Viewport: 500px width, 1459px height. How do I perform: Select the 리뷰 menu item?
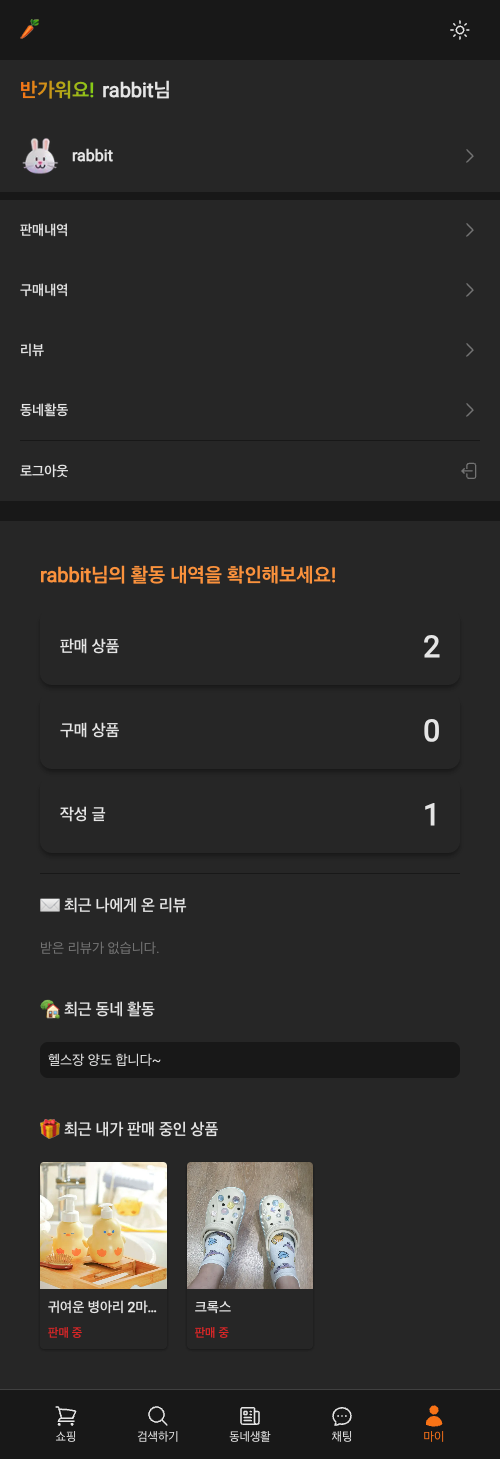click(250, 350)
